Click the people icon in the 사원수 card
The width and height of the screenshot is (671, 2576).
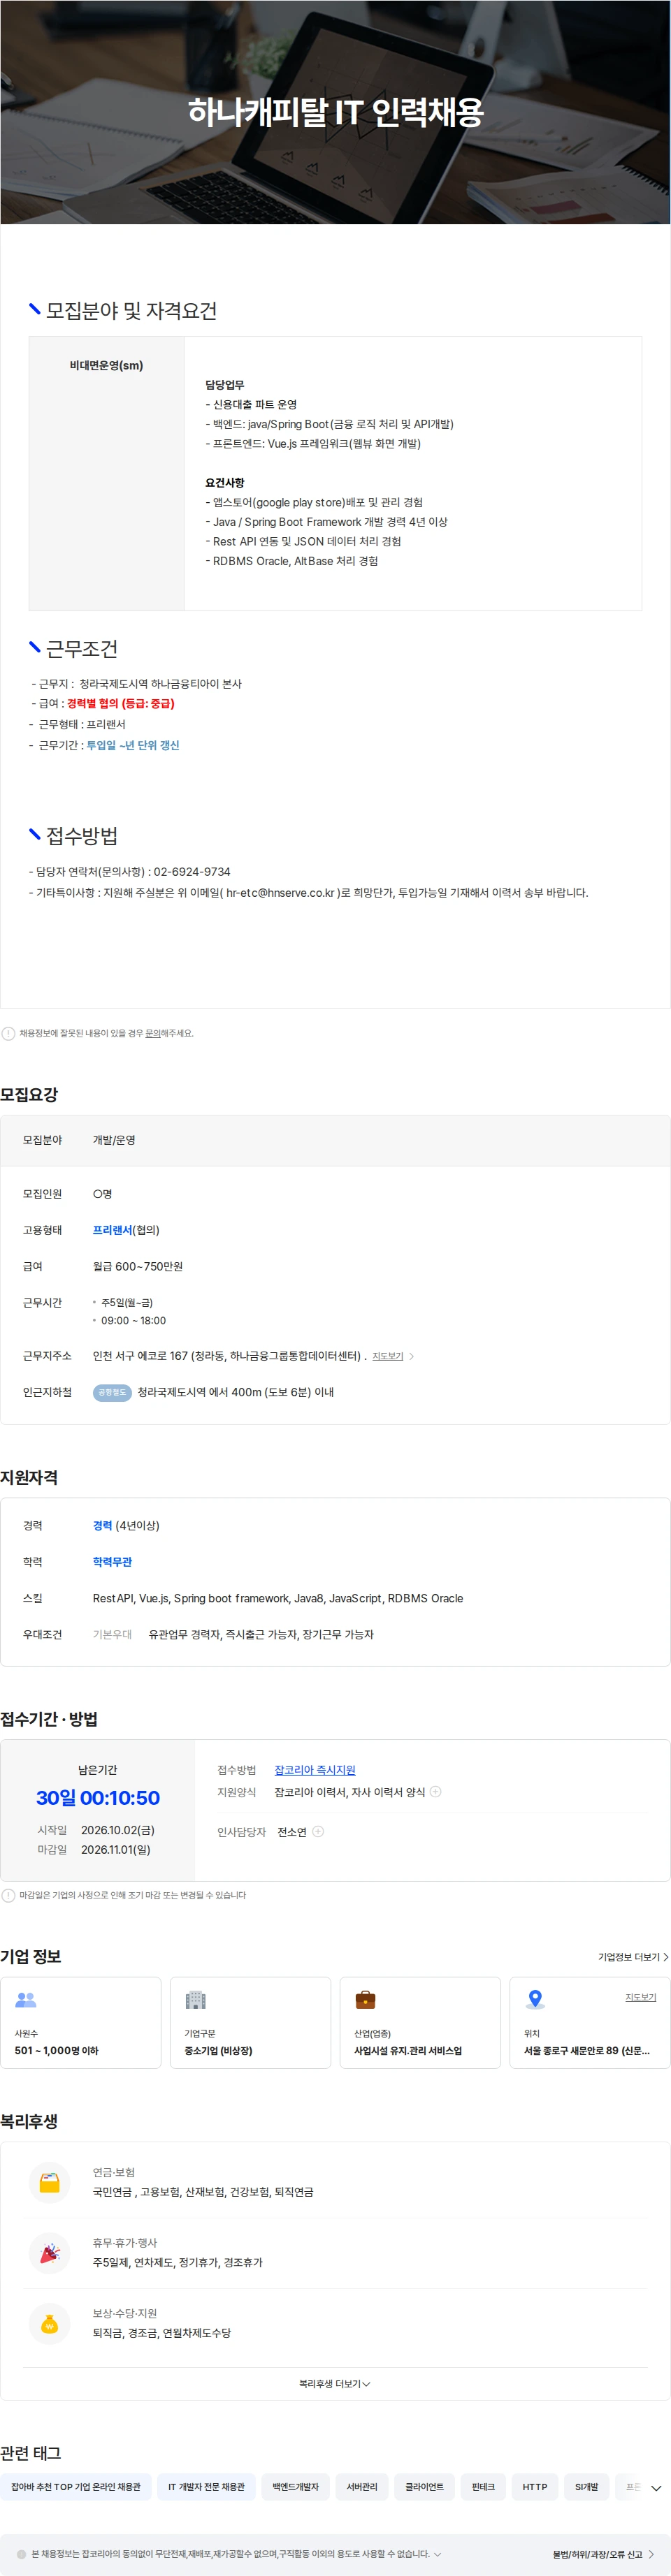coord(26,2000)
